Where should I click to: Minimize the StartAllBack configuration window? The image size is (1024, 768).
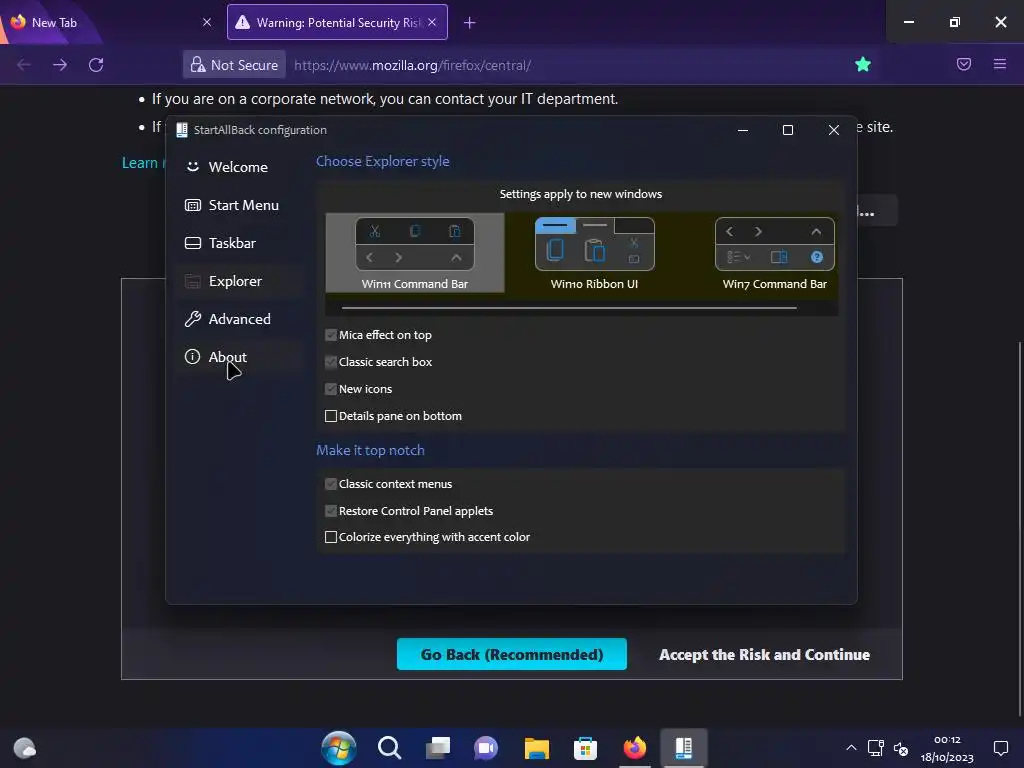click(x=743, y=130)
